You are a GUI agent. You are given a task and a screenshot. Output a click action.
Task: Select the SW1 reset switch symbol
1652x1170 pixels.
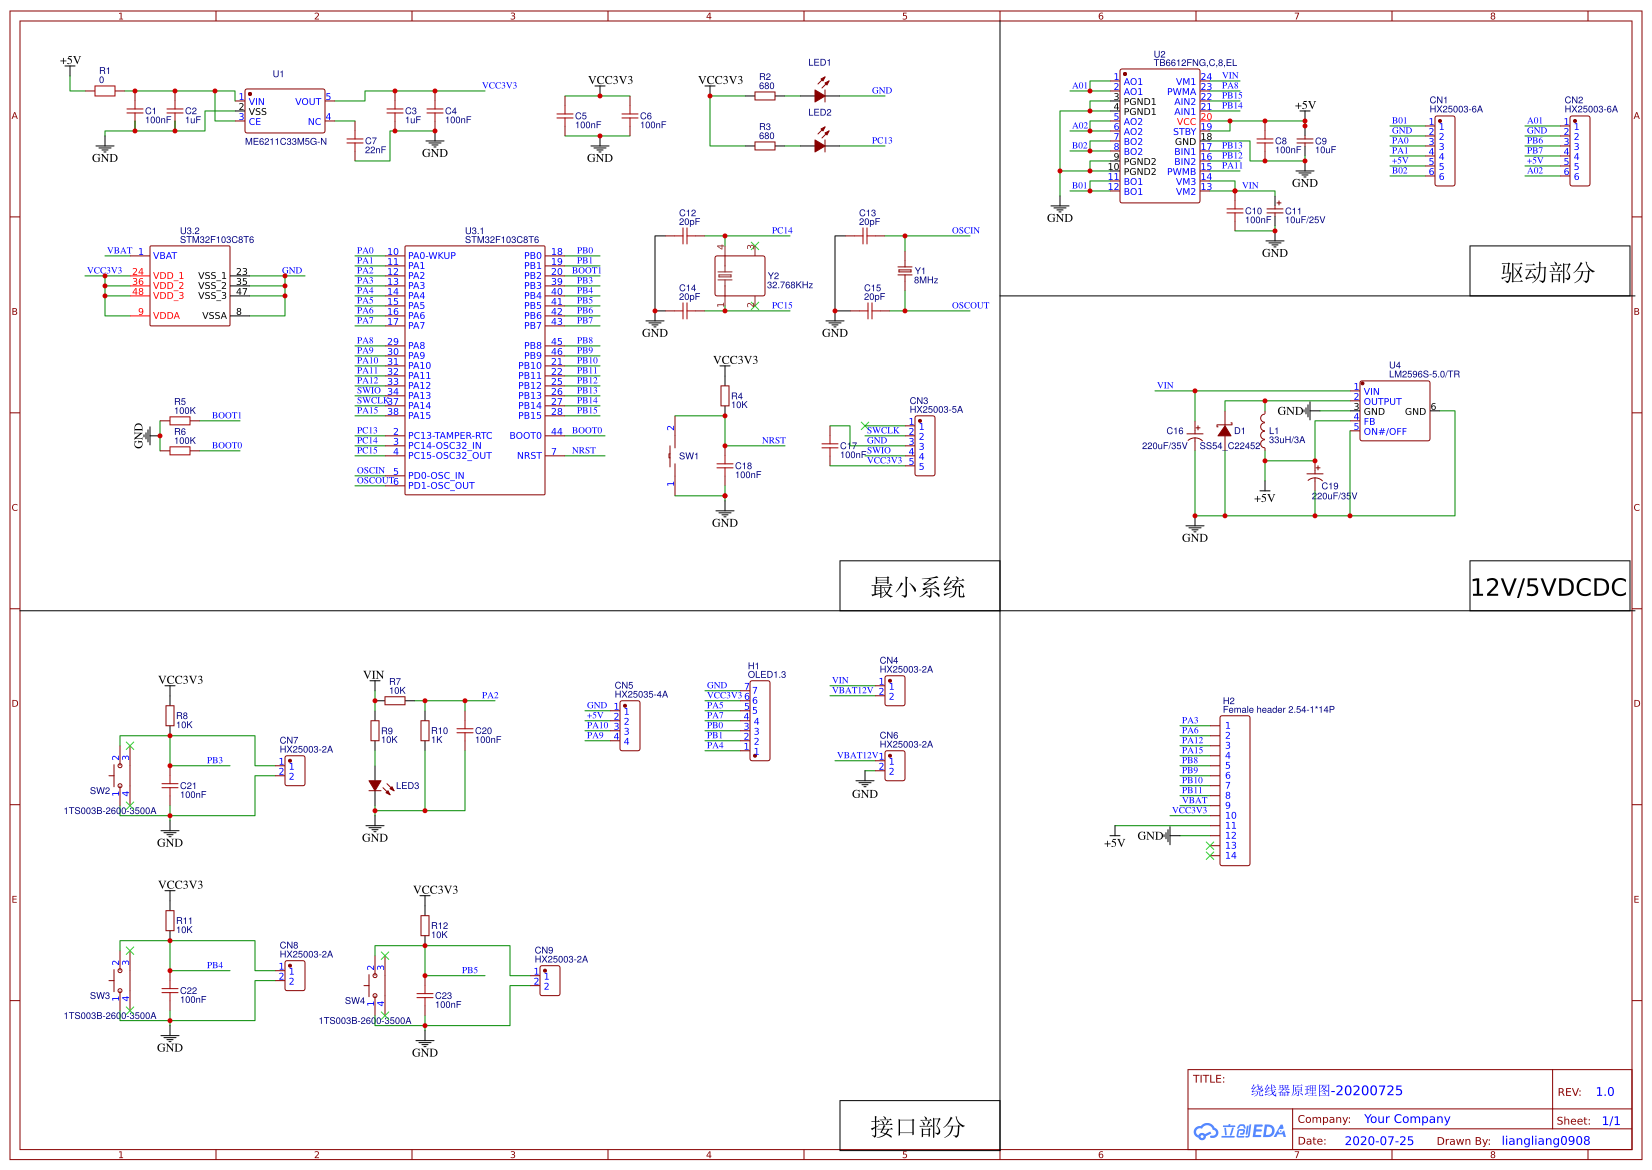pyautogui.click(x=672, y=456)
